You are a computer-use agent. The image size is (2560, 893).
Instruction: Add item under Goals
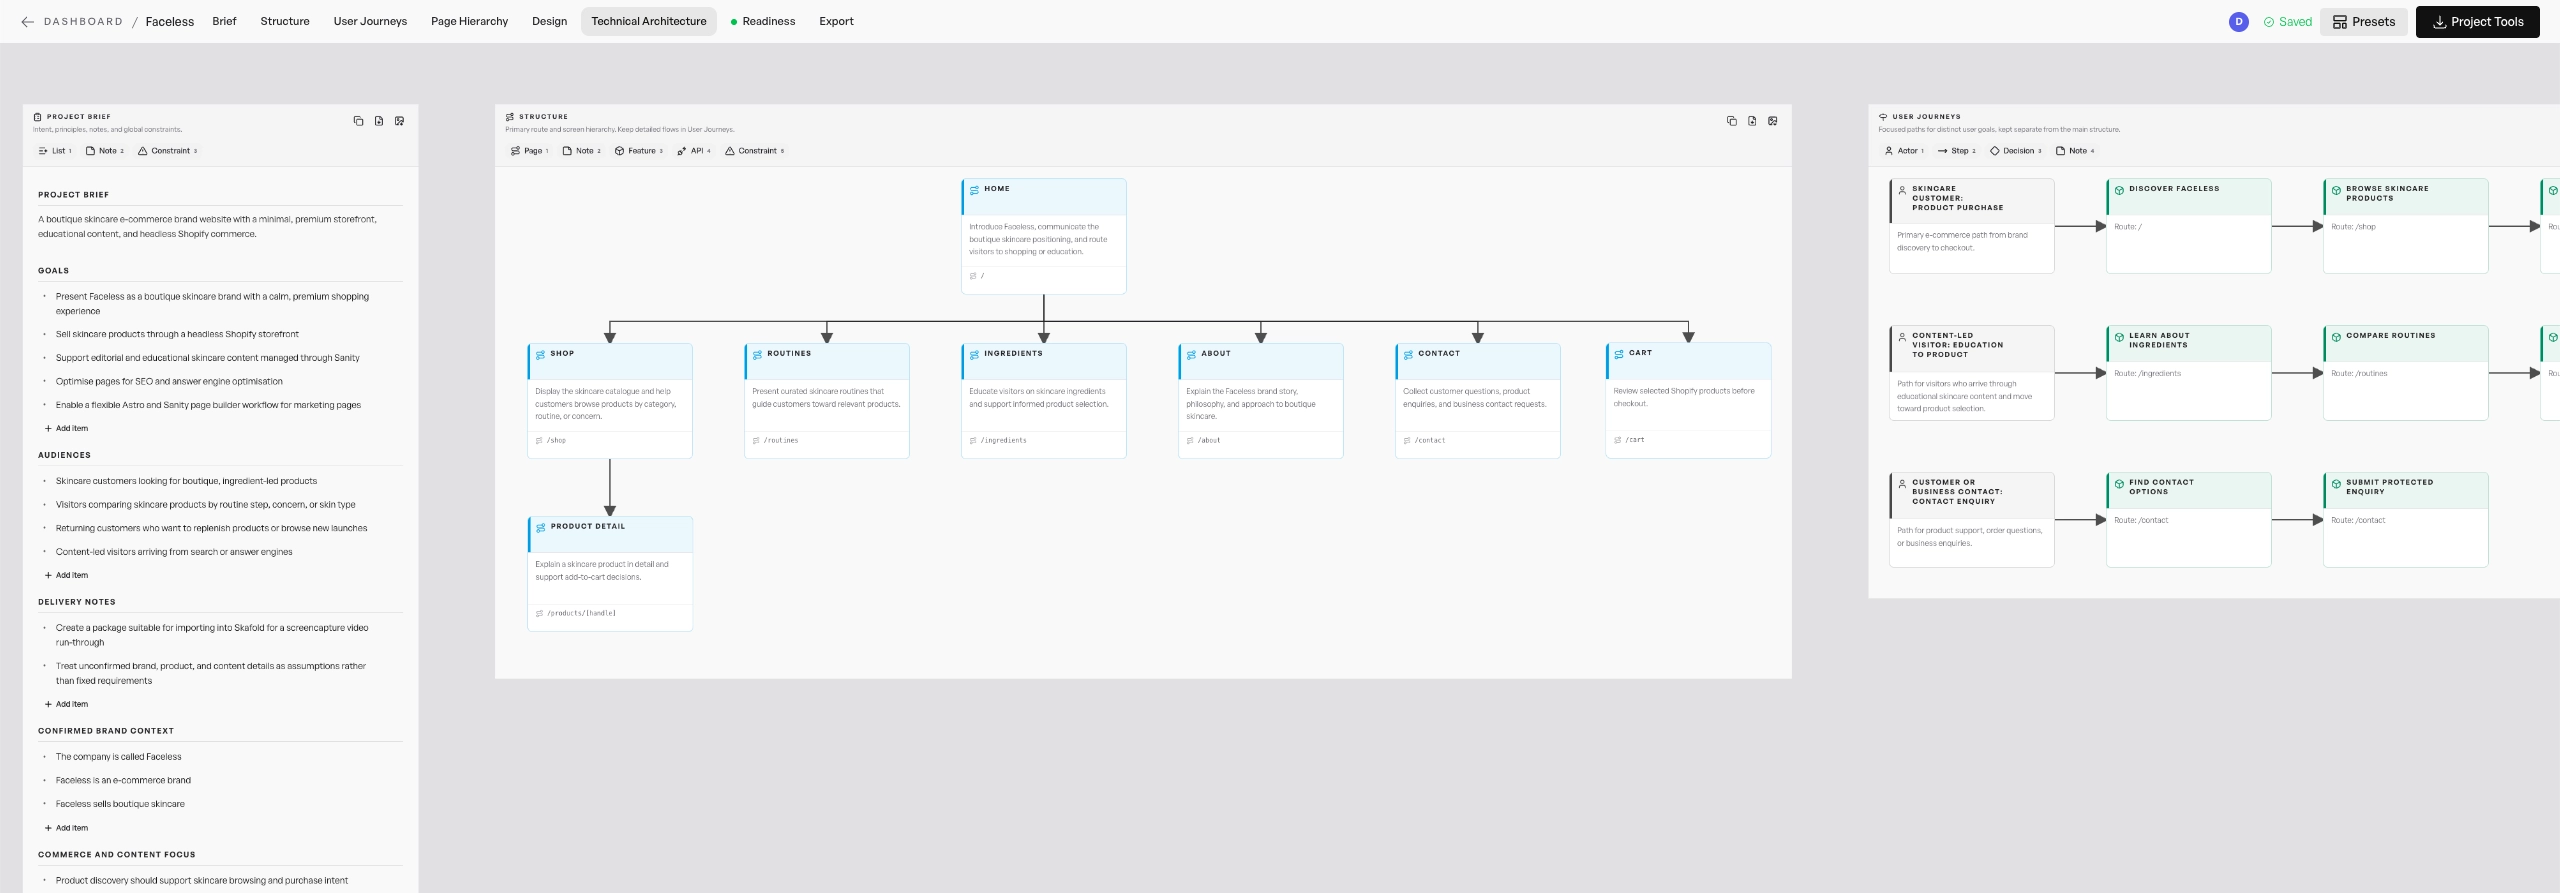[66, 428]
